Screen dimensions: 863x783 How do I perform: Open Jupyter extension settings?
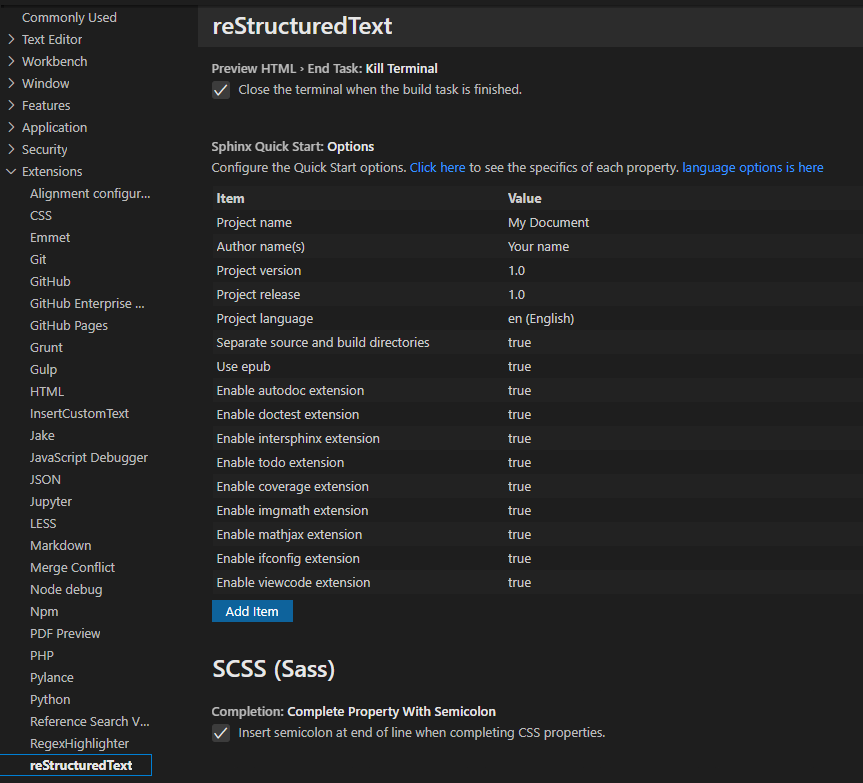click(50, 500)
